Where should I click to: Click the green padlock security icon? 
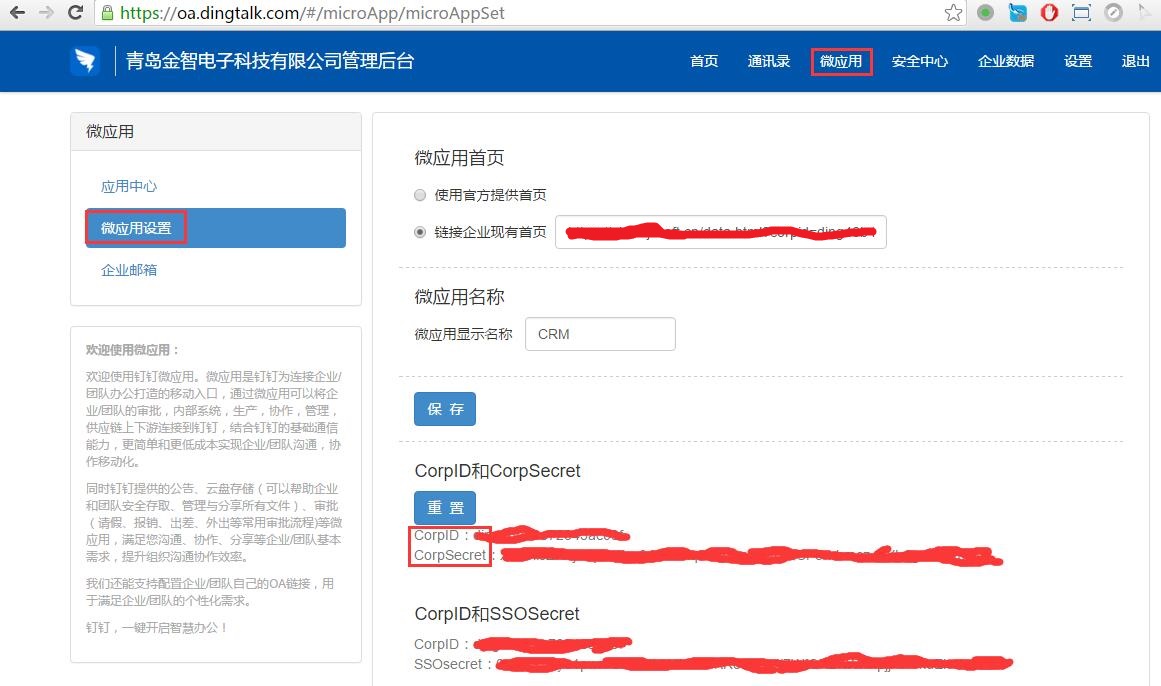(107, 13)
